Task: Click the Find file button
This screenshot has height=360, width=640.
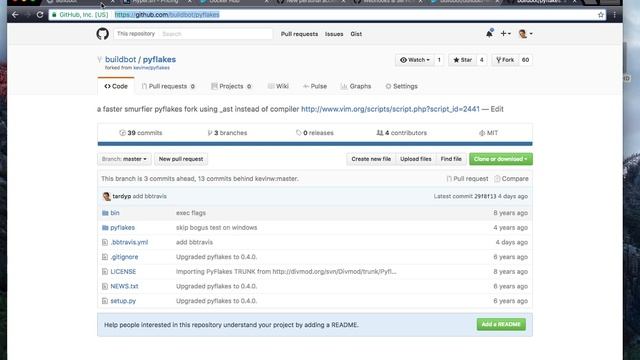Action: [451, 159]
